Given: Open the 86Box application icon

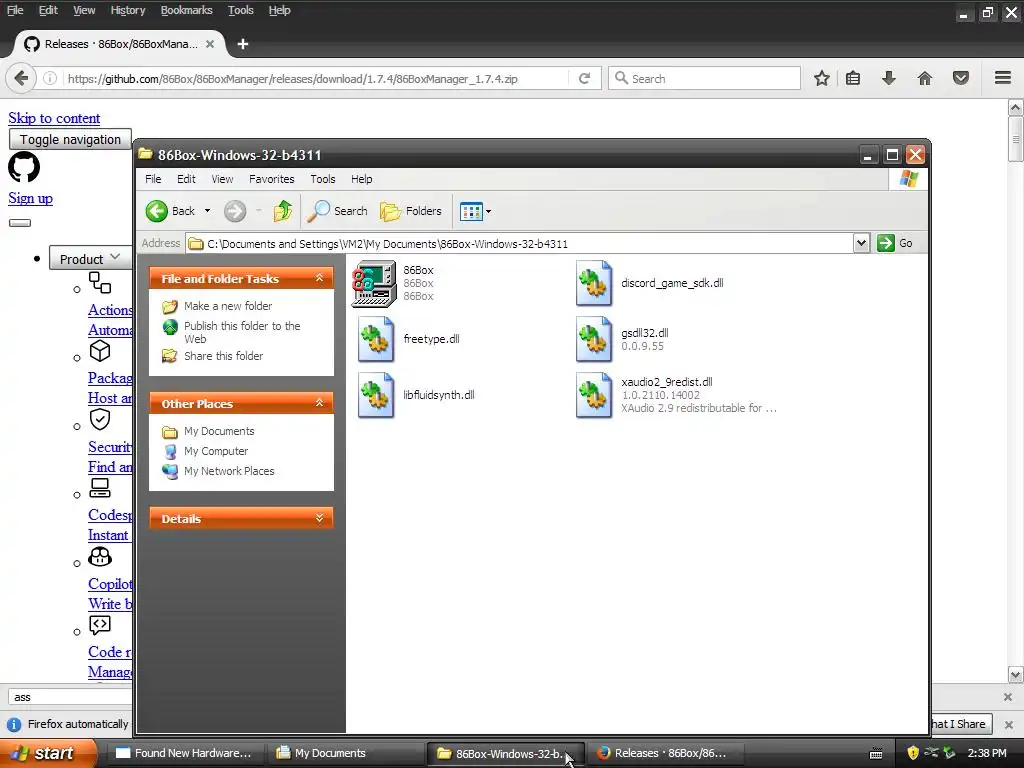Looking at the screenshot, I should 374,283.
